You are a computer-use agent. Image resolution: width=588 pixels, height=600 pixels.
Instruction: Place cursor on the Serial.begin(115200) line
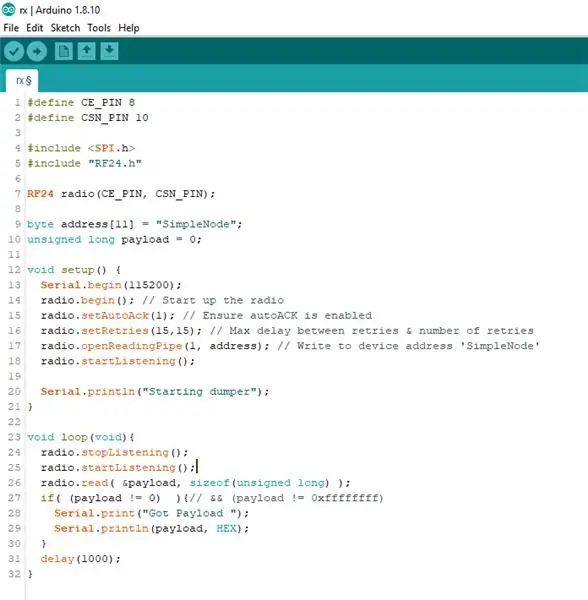pos(111,285)
